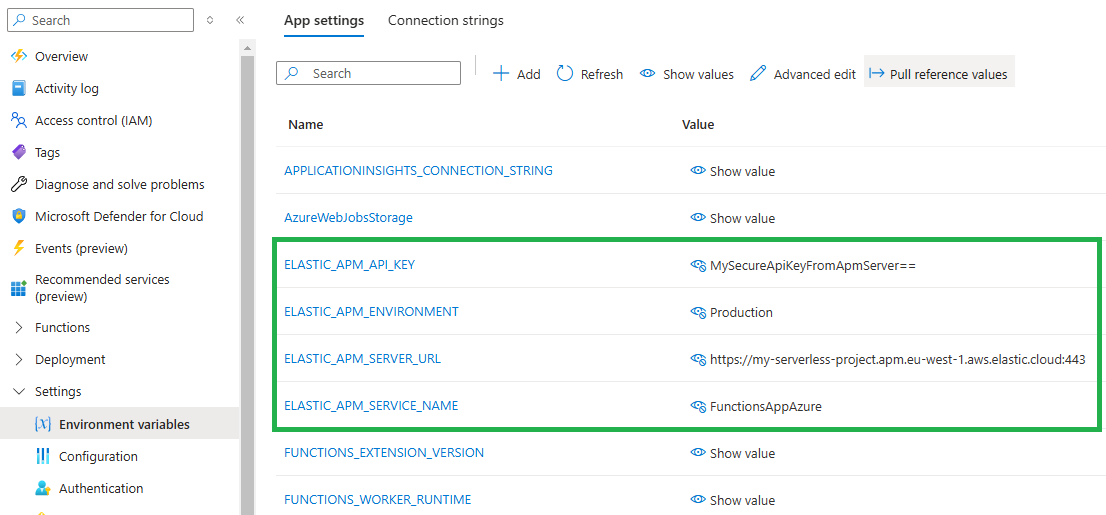
Task: Open Microsoft Defender for Cloud
Action: pyautogui.click(x=118, y=217)
